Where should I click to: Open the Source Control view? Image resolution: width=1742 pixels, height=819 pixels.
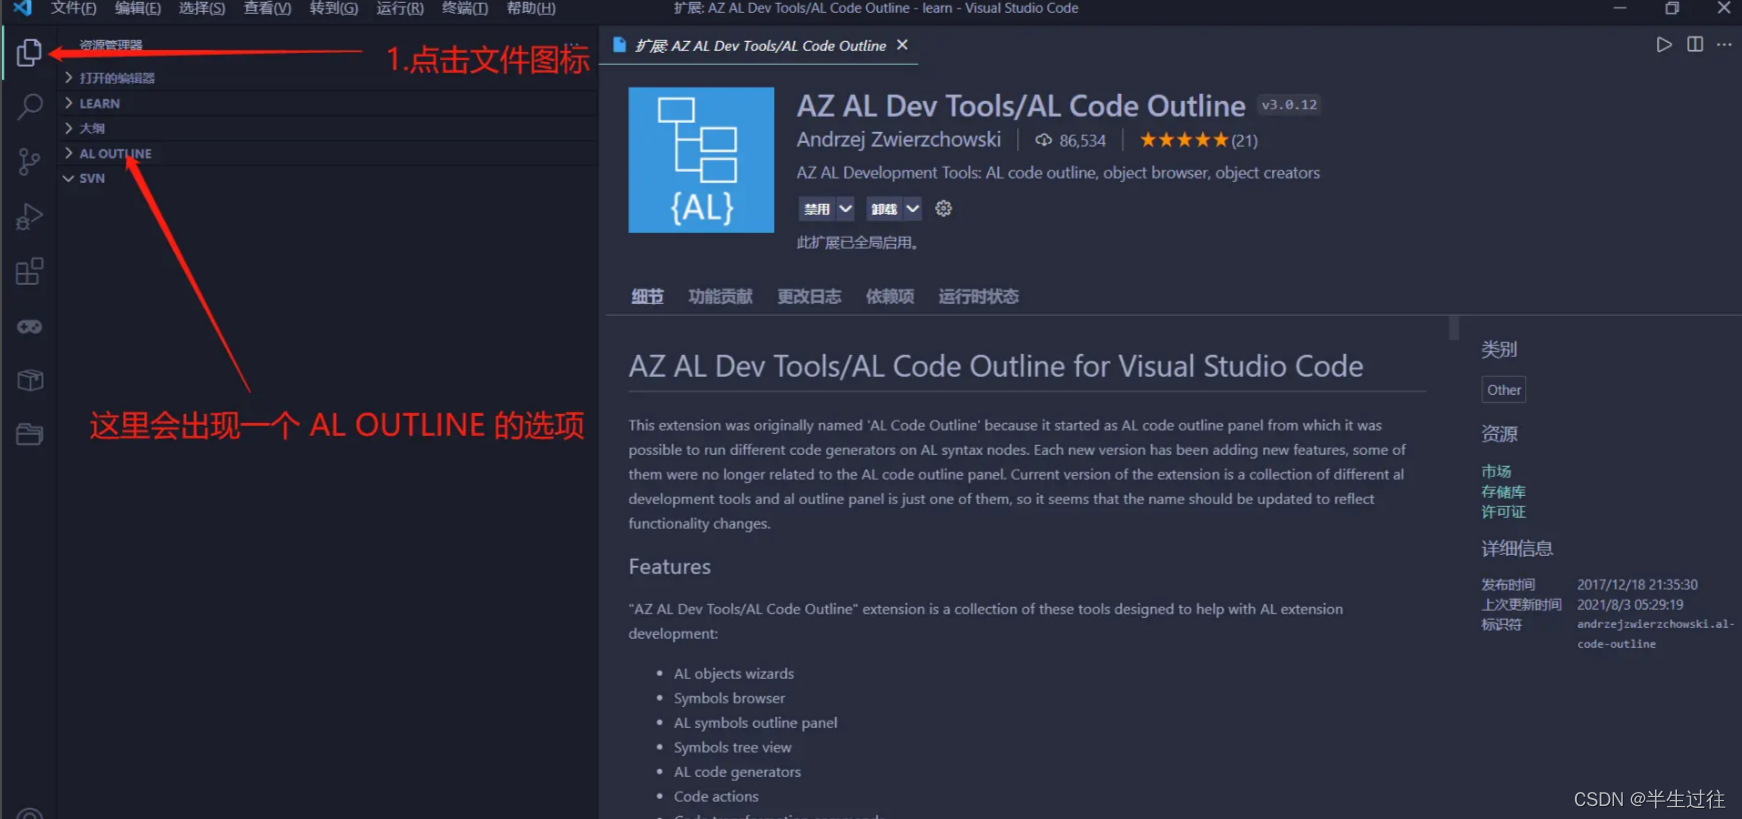click(29, 161)
